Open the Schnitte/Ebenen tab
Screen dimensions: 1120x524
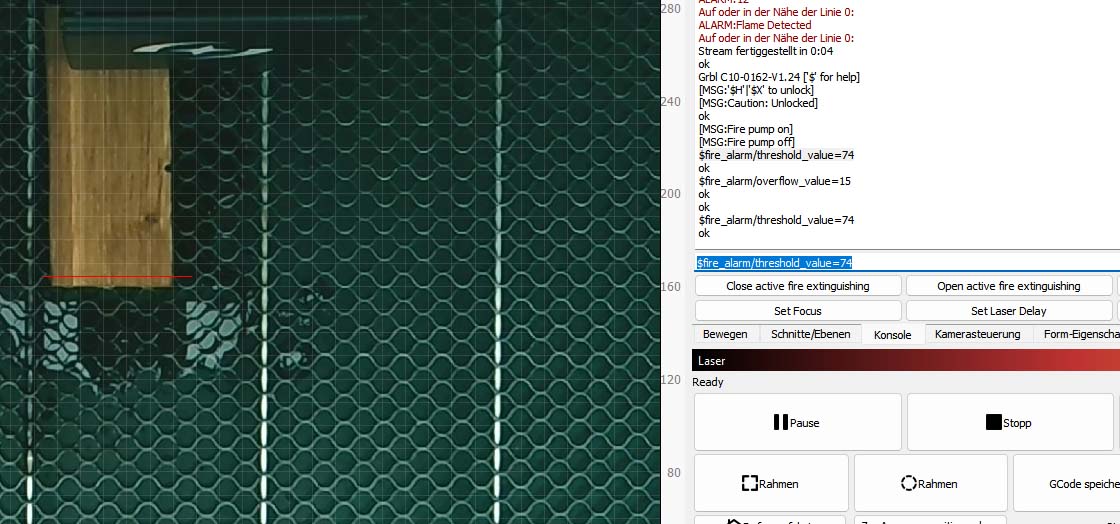click(810, 334)
